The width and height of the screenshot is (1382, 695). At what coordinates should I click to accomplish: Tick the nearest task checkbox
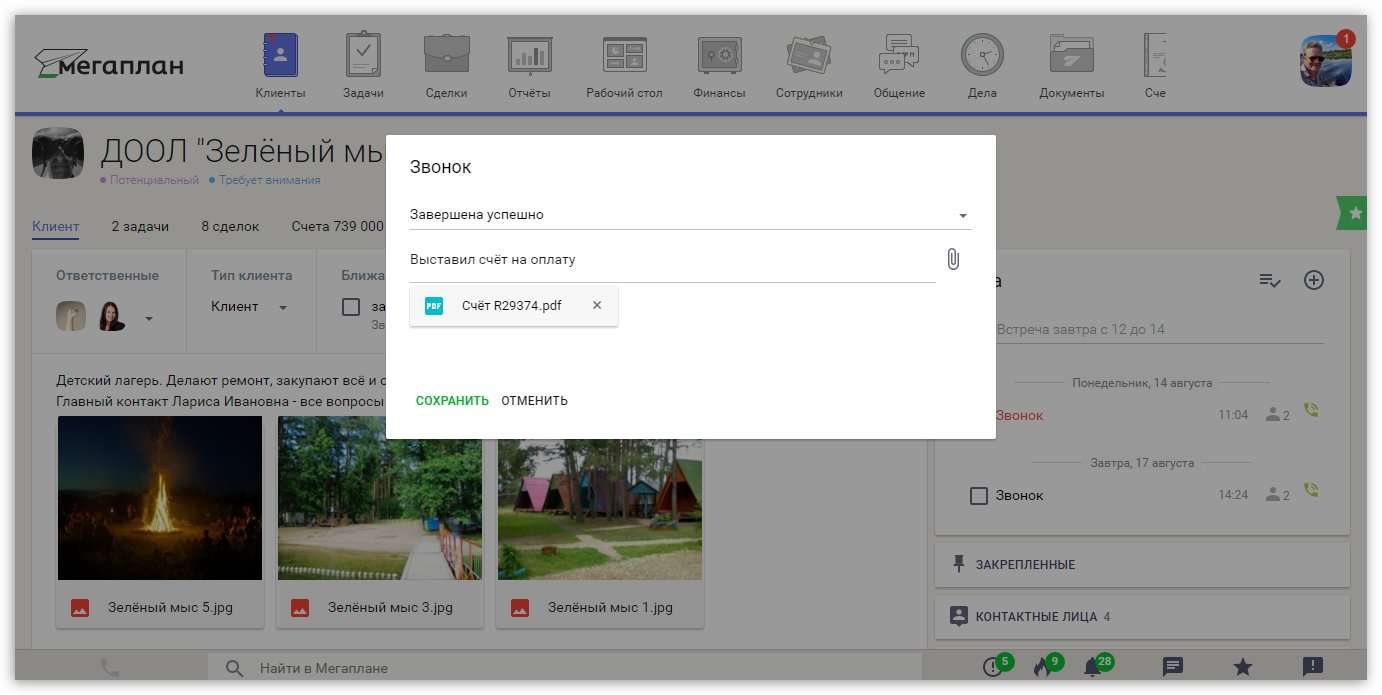tap(351, 307)
